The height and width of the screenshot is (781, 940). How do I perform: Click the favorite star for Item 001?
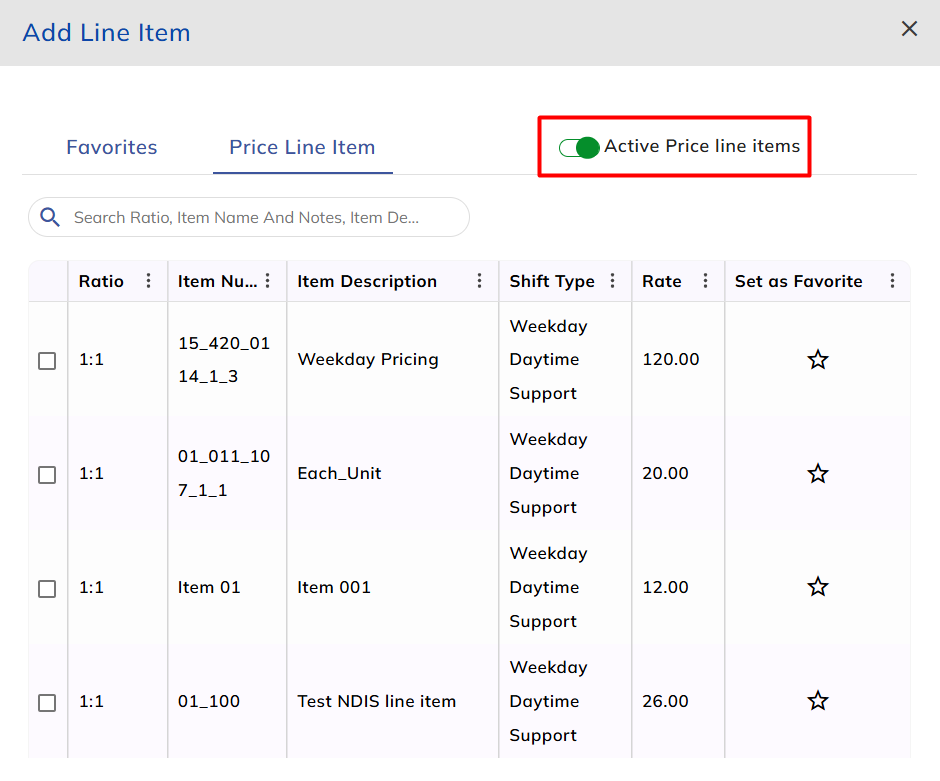point(817,588)
